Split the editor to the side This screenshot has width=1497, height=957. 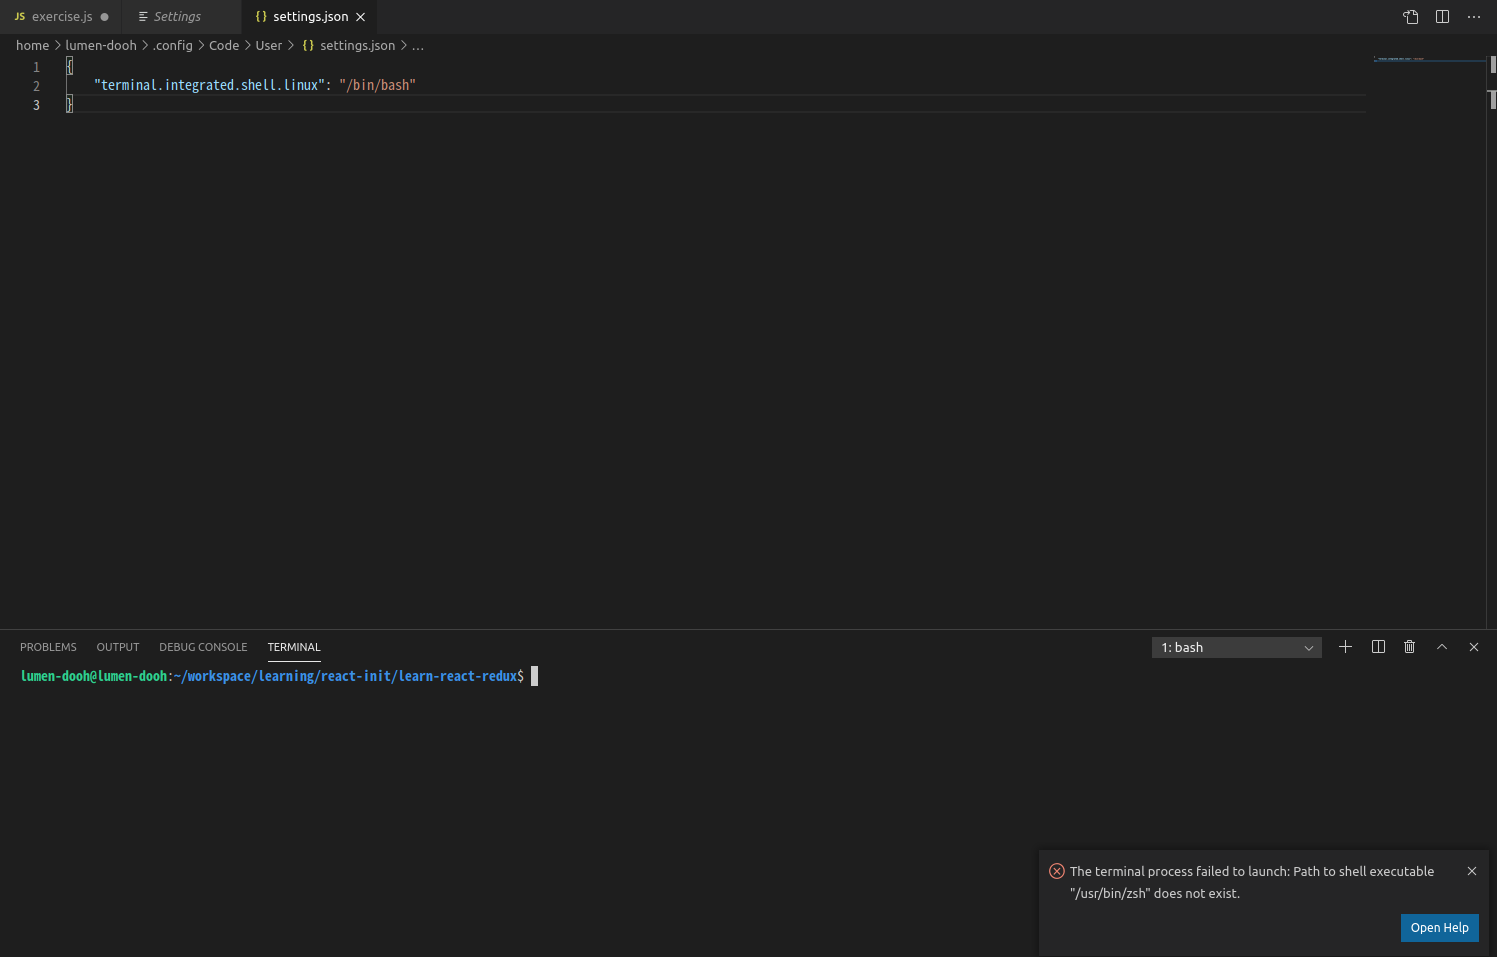click(1441, 17)
